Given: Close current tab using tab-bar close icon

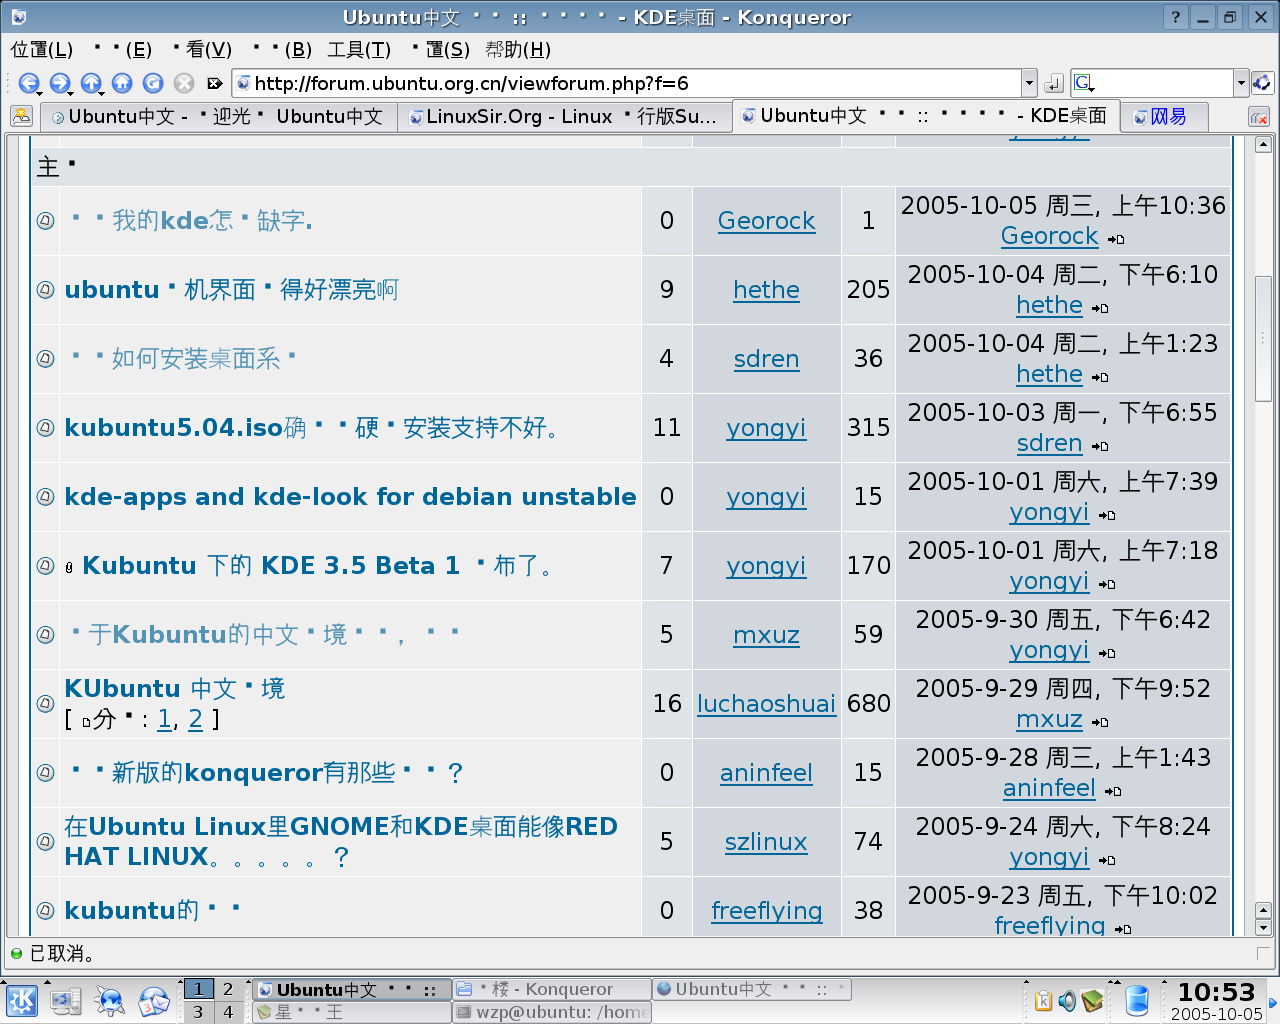Looking at the screenshot, I should [1259, 117].
